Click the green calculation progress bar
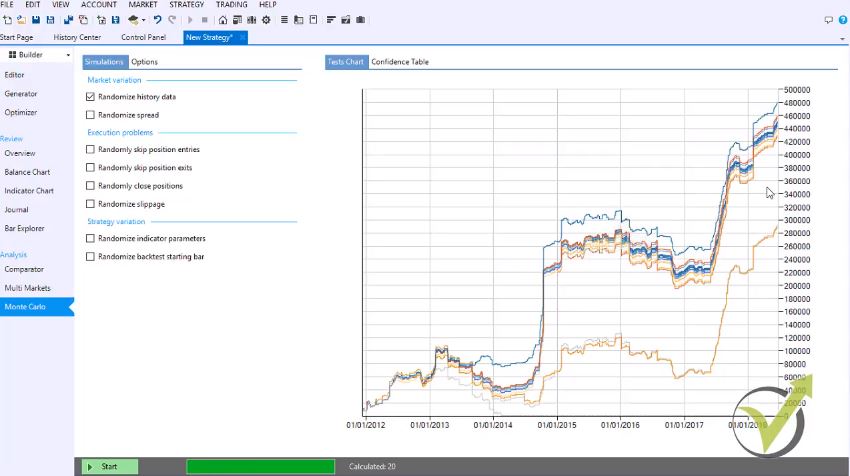850x476 pixels. coord(260,466)
